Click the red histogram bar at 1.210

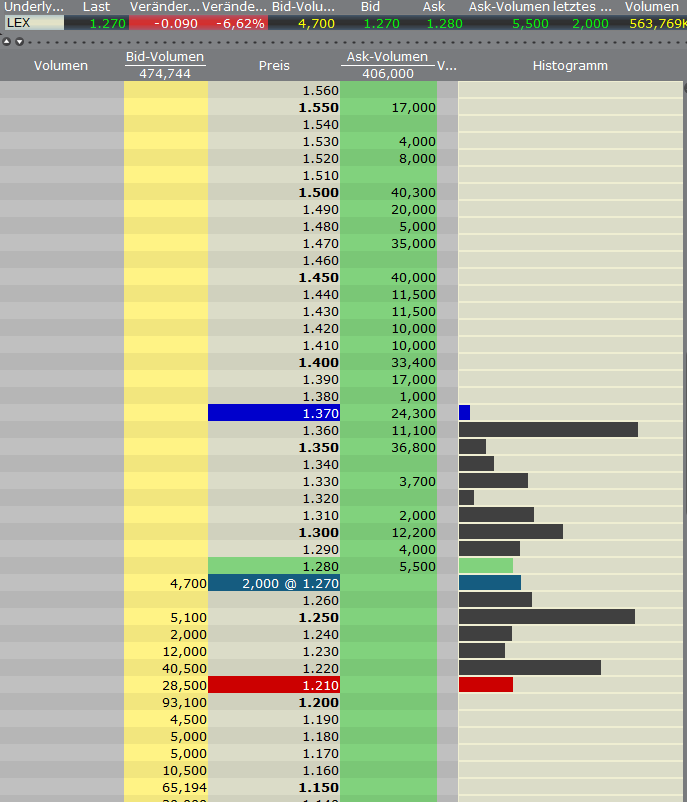pyautogui.click(x=485, y=685)
